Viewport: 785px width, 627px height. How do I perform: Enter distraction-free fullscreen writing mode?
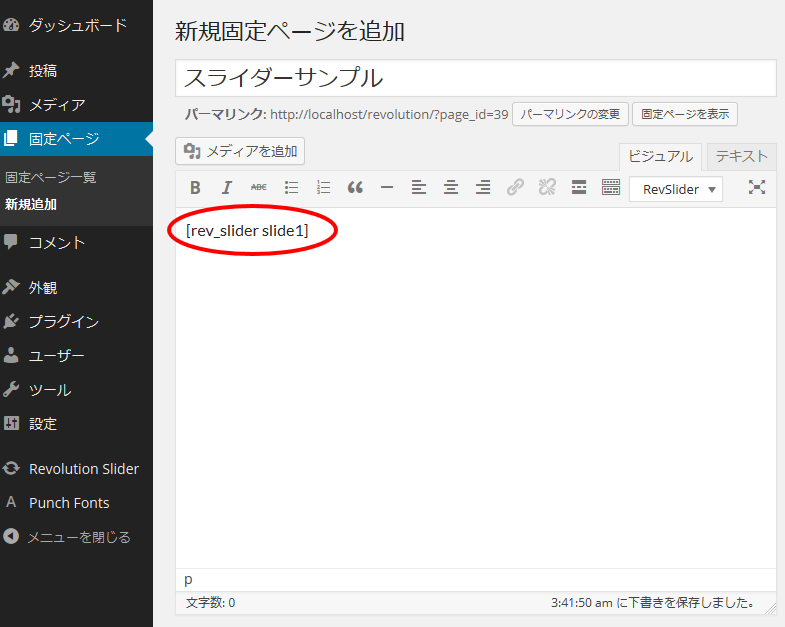coord(757,188)
